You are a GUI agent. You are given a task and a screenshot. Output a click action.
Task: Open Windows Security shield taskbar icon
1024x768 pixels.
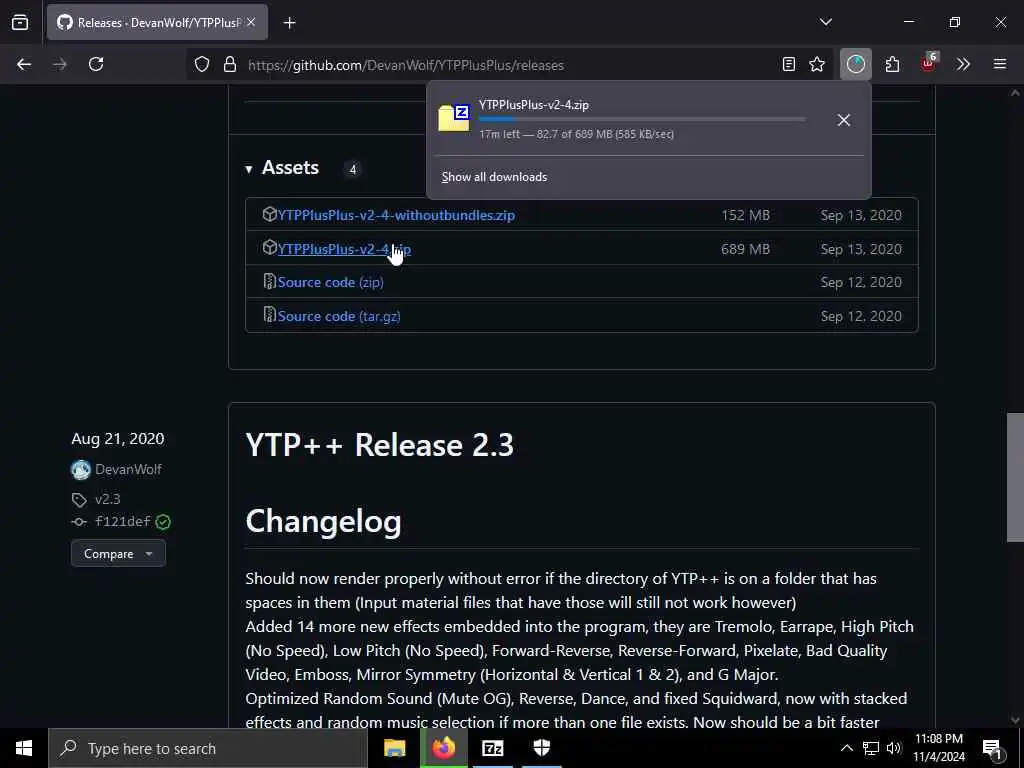point(541,748)
